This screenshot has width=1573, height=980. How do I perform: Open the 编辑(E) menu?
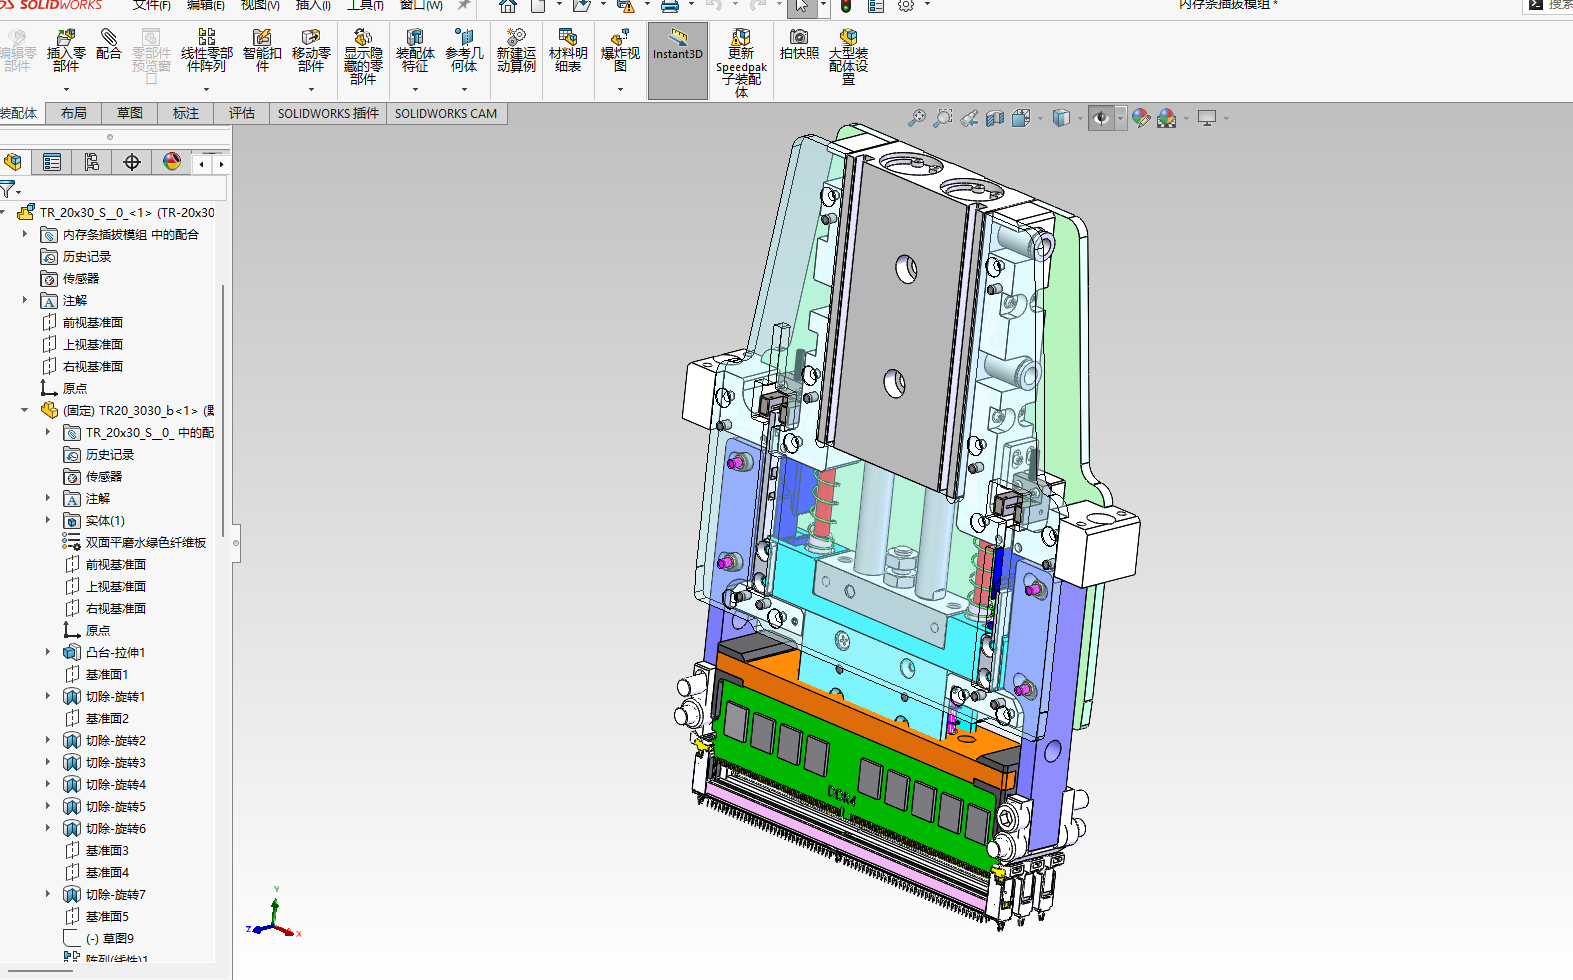pyautogui.click(x=206, y=5)
